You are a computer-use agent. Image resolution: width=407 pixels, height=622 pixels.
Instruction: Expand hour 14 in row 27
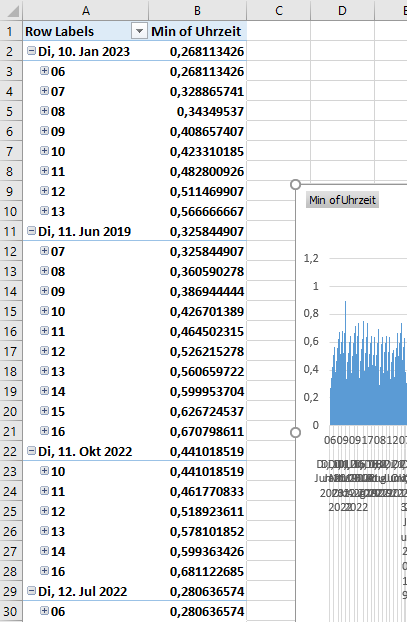click(44, 551)
